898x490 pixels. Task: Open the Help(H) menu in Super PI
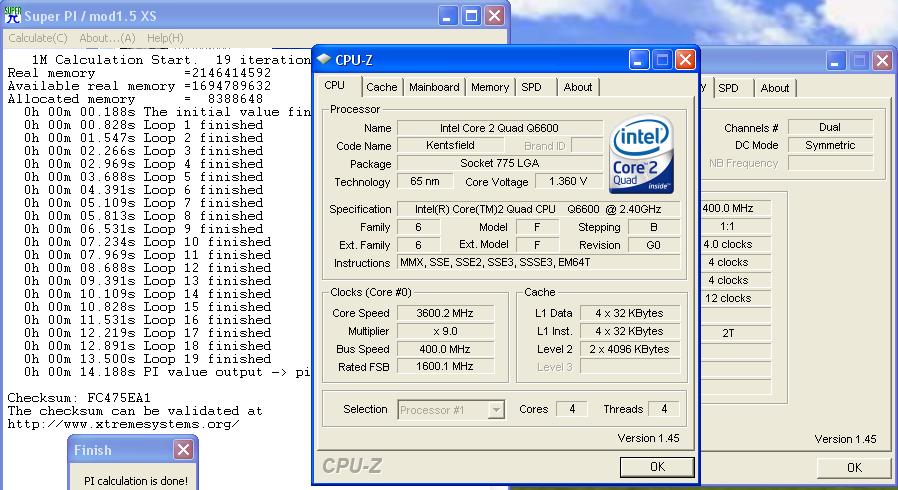[x=165, y=38]
